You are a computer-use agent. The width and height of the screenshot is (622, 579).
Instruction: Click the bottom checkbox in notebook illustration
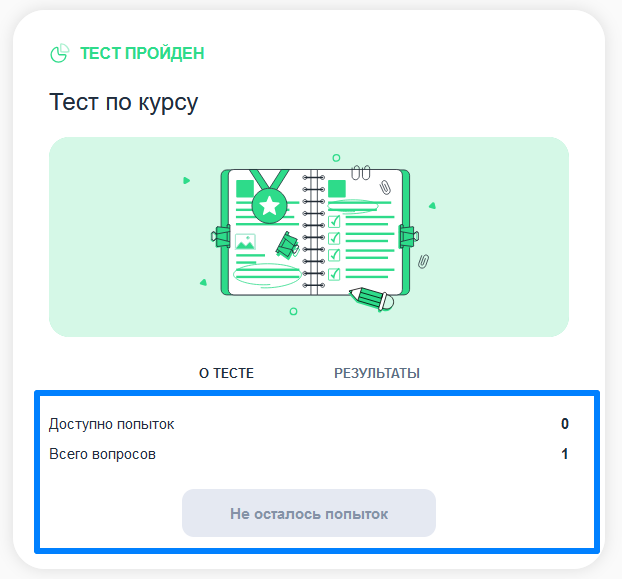click(334, 274)
